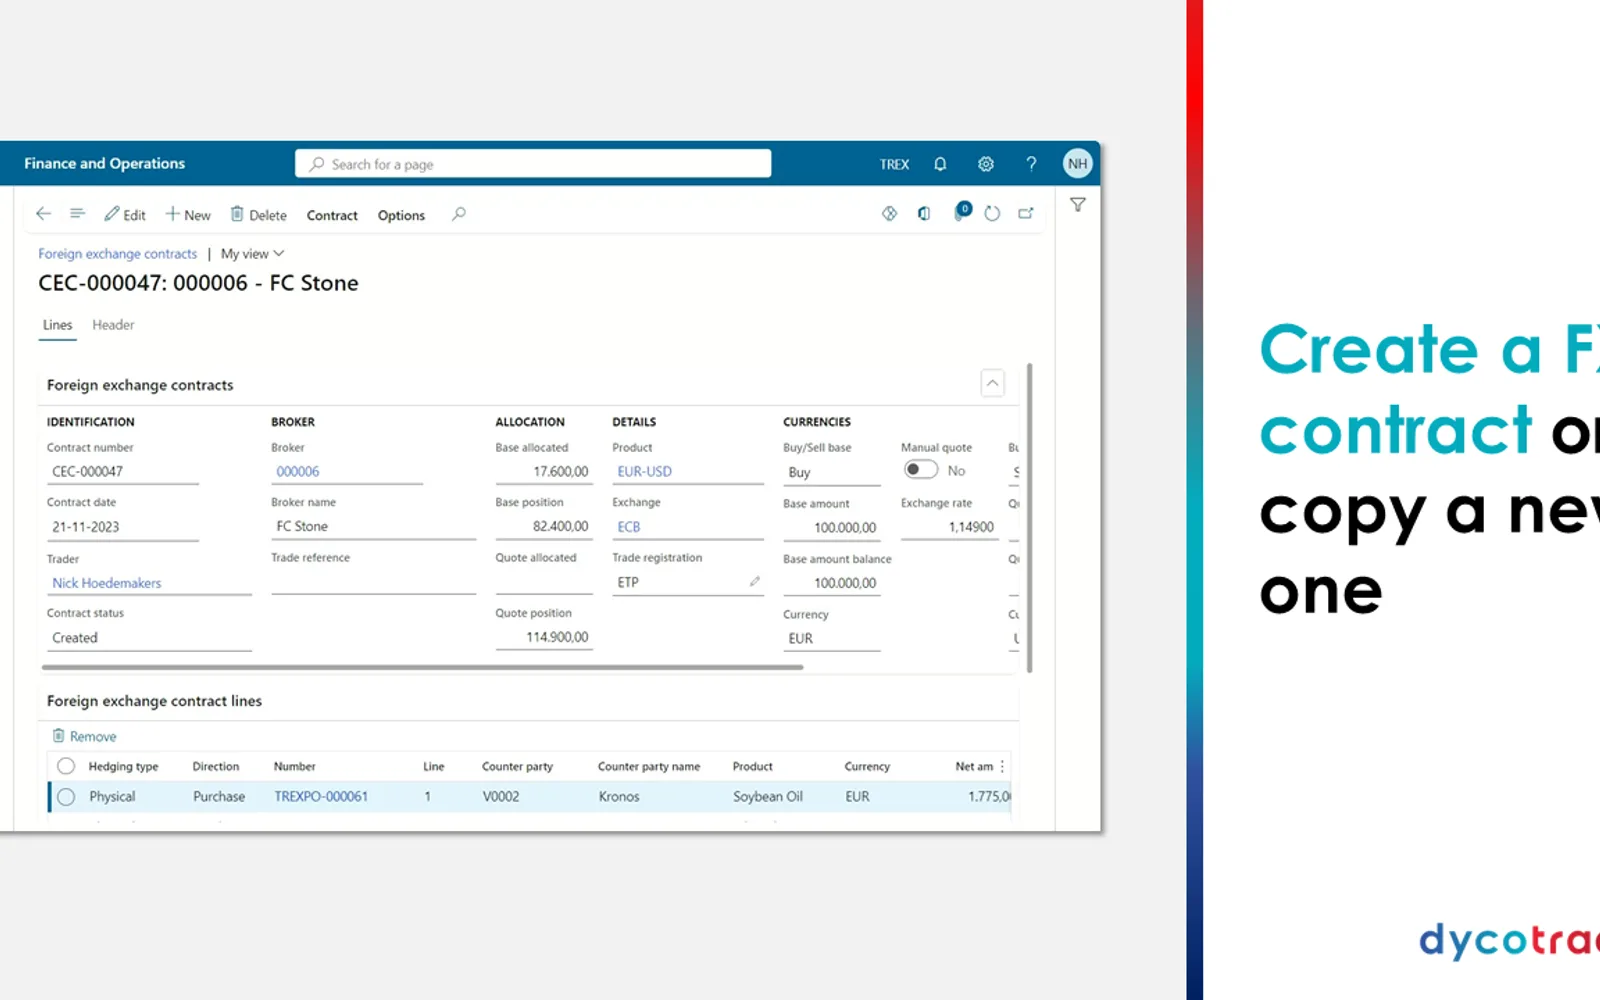Open the NH user account avatar

pyautogui.click(x=1077, y=164)
